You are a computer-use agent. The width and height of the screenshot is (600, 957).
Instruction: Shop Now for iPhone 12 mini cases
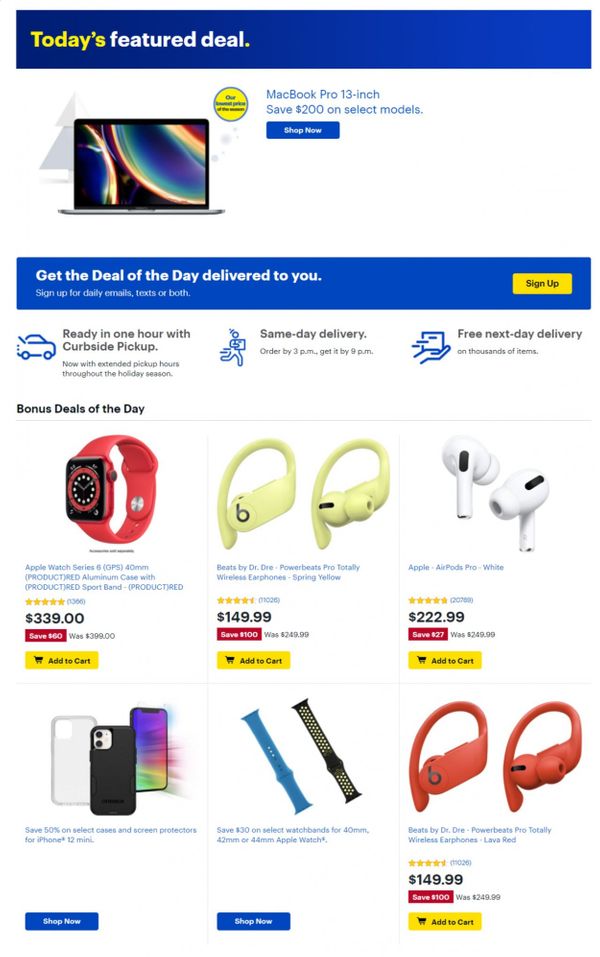click(62, 921)
